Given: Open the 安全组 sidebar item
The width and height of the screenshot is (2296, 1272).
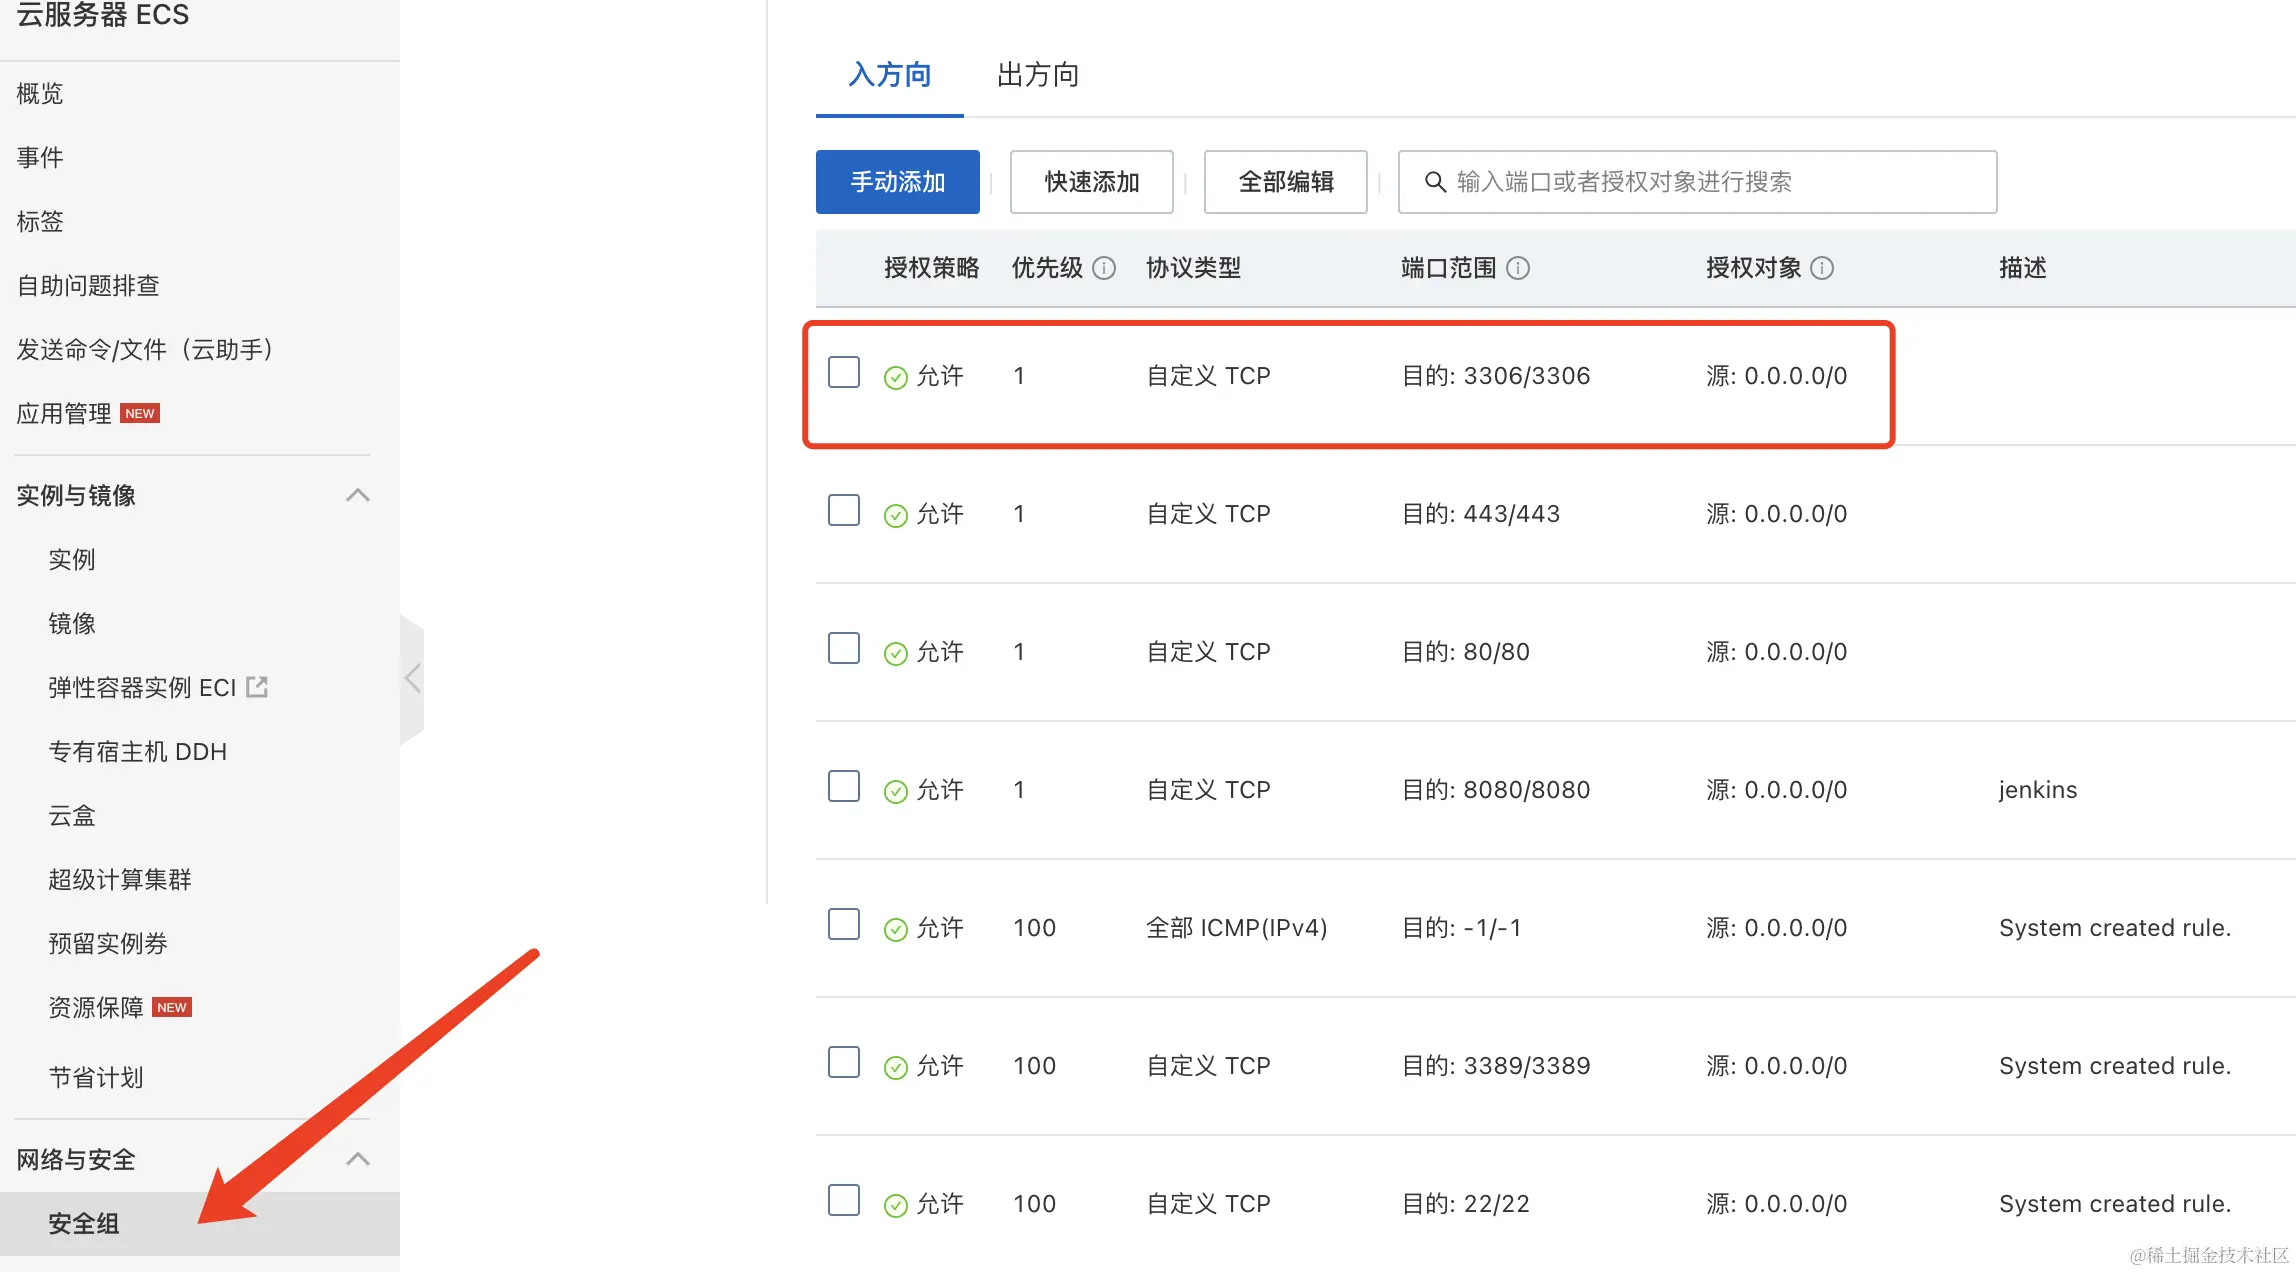Looking at the screenshot, I should tap(84, 1224).
